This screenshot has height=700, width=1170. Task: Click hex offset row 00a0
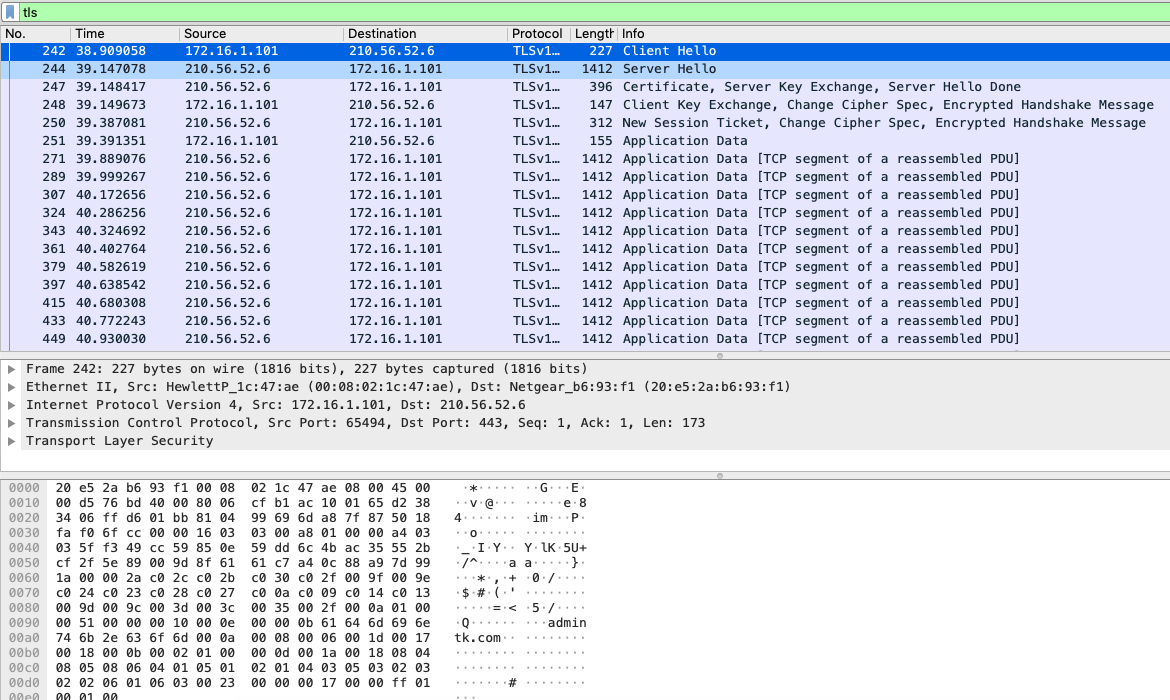click(x=24, y=637)
